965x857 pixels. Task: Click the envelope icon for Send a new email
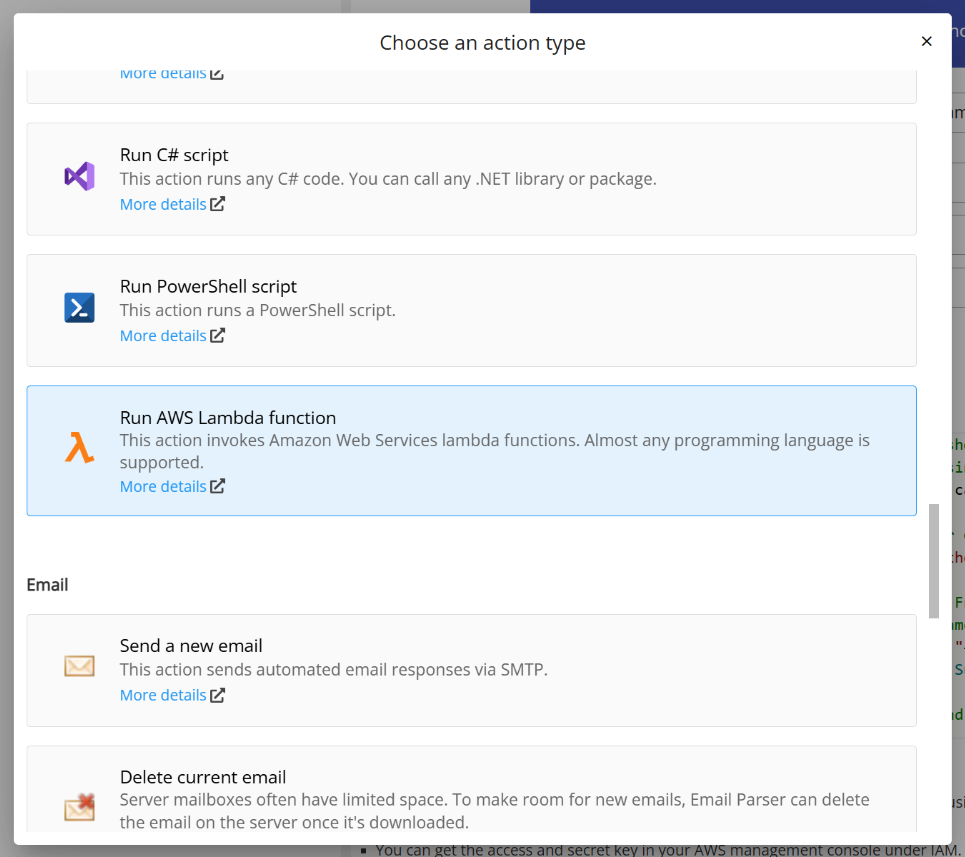tap(79, 665)
